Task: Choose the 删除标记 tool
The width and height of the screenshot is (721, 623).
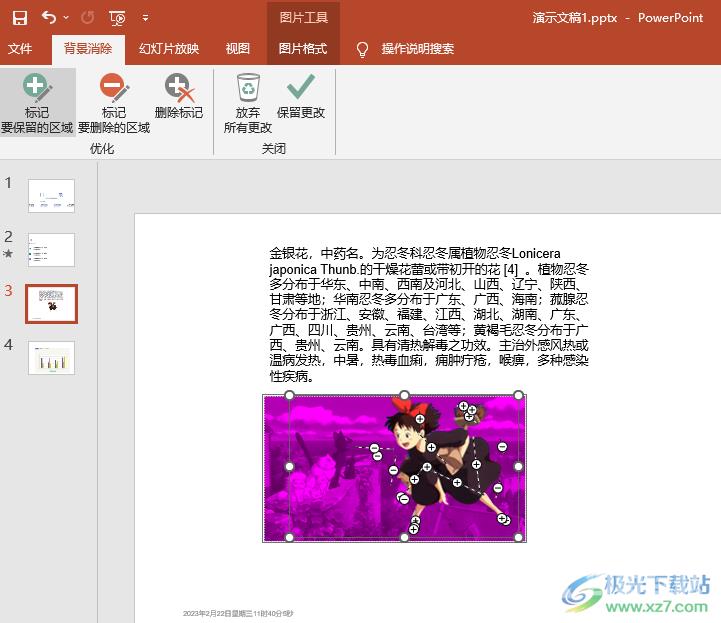Action: 179,97
